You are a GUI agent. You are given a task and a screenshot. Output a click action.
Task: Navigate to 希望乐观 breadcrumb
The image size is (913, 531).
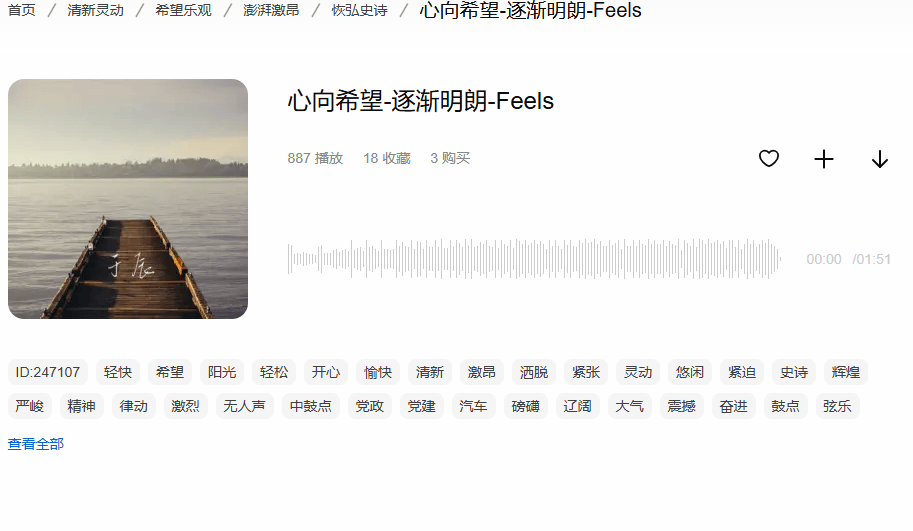pyautogui.click(x=183, y=10)
